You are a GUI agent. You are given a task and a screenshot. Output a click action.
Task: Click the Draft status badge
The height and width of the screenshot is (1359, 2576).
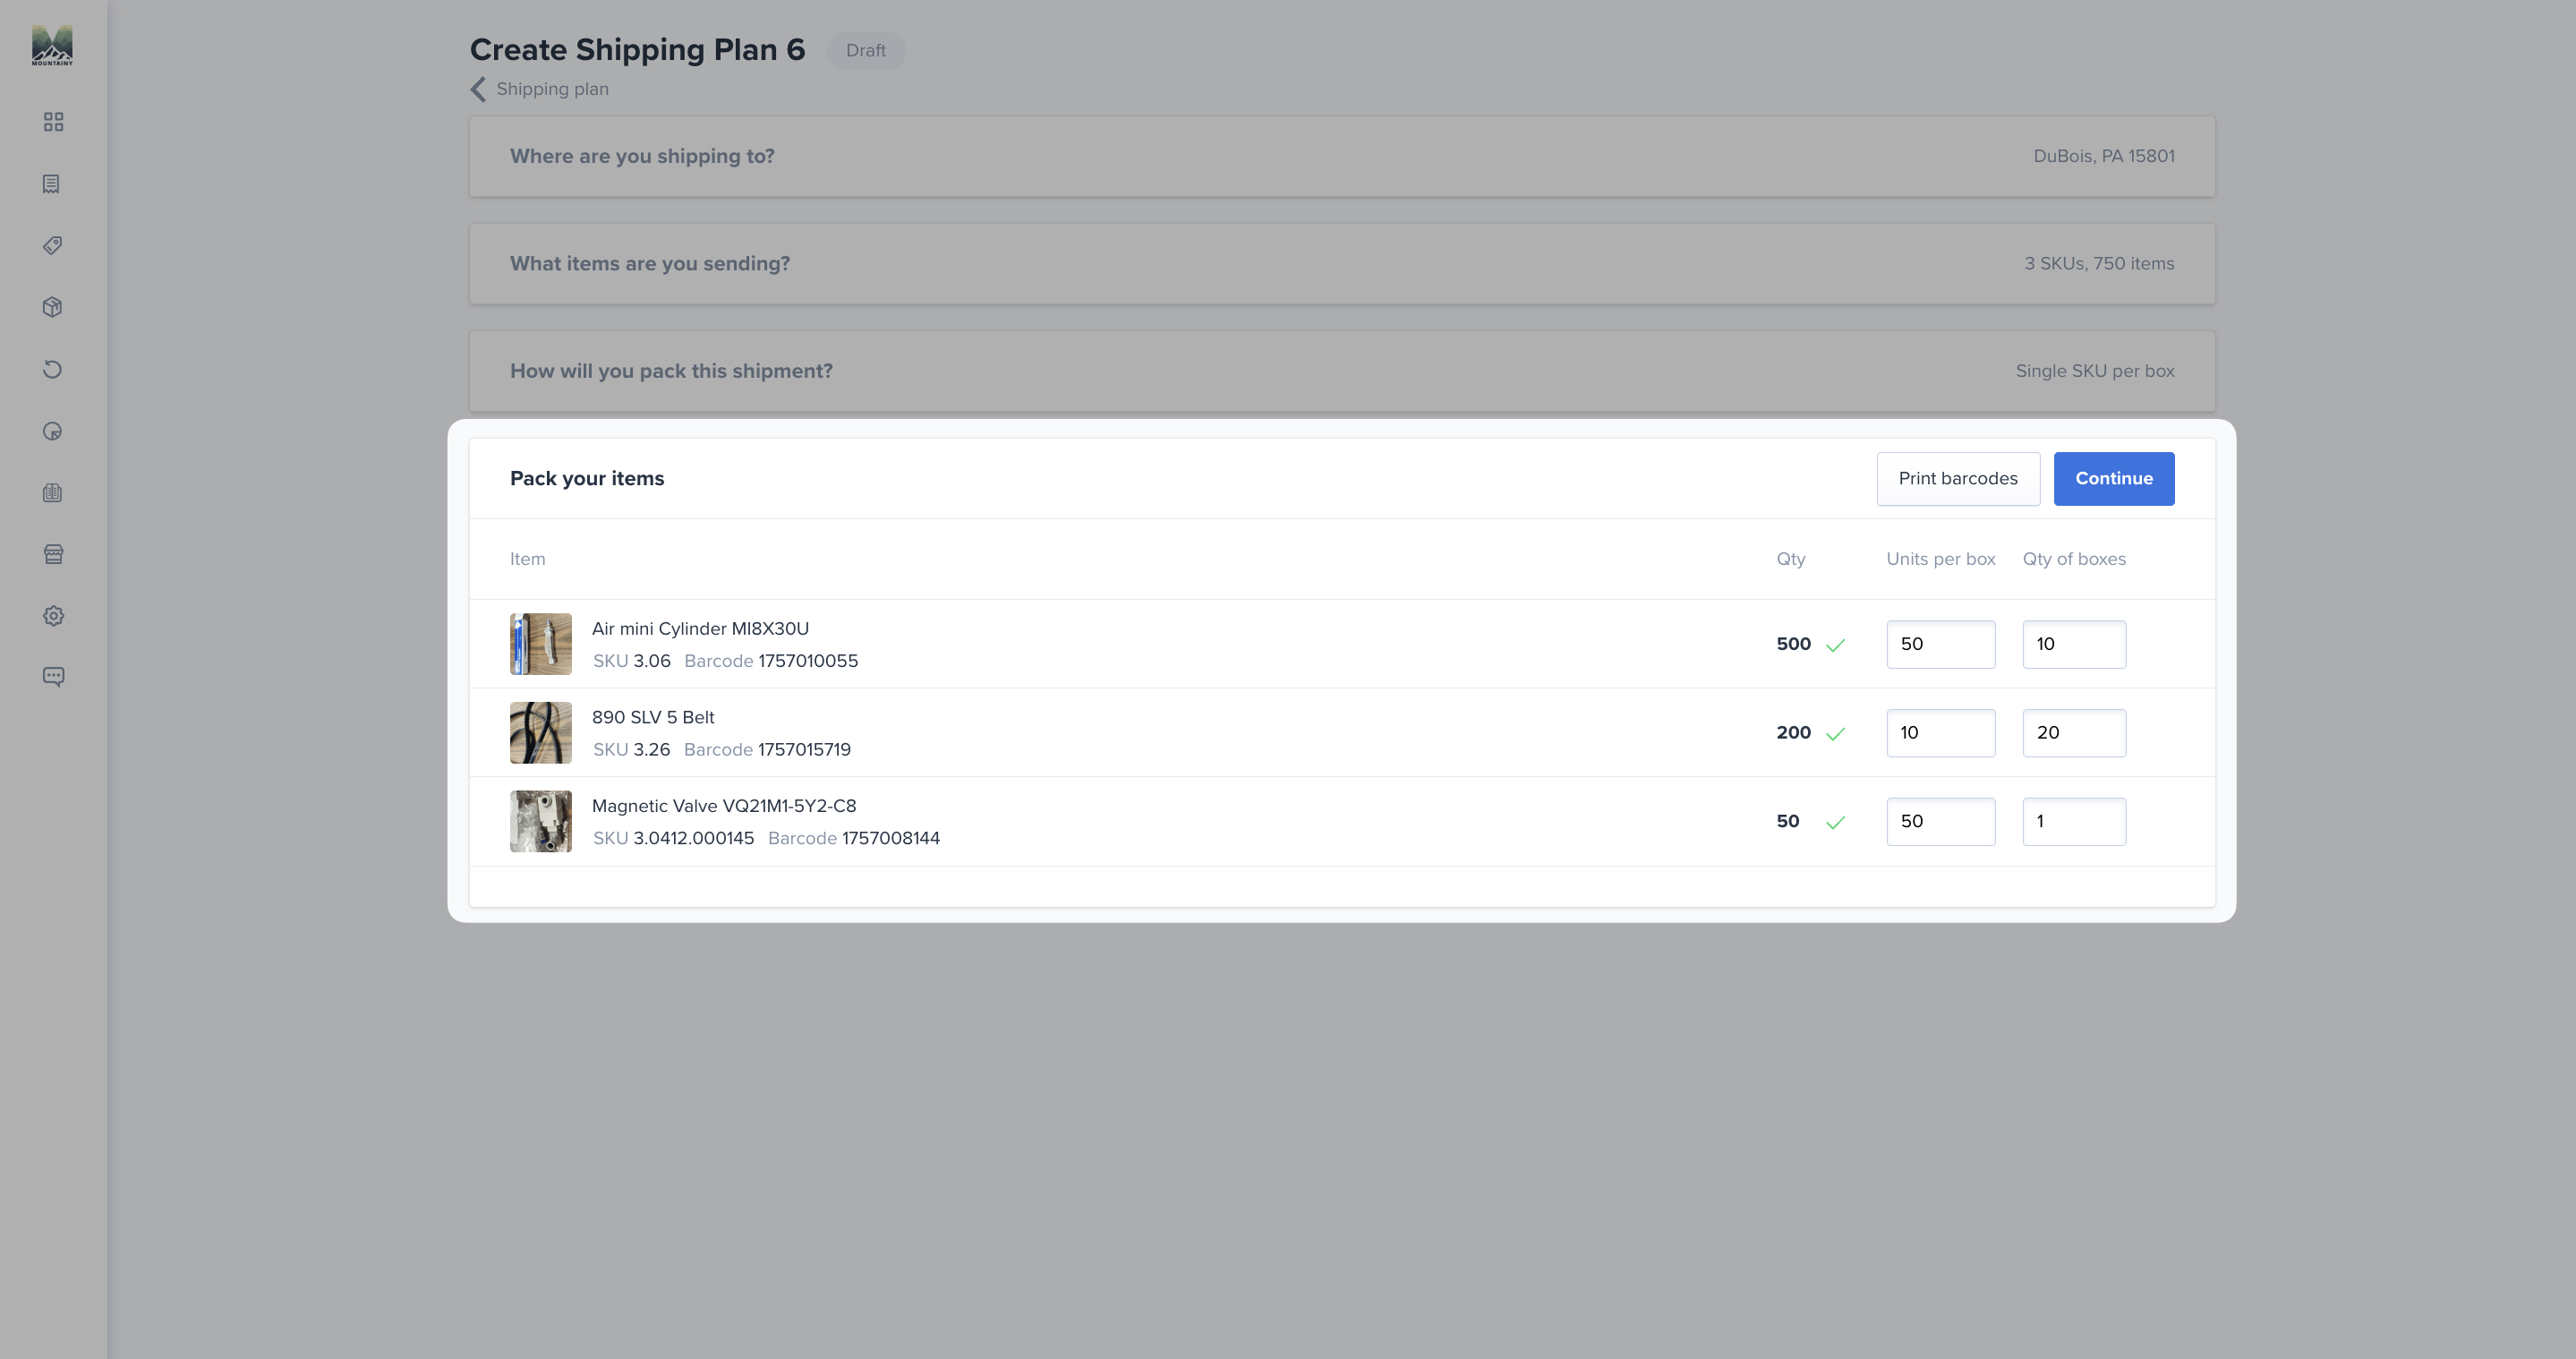(866, 51)
